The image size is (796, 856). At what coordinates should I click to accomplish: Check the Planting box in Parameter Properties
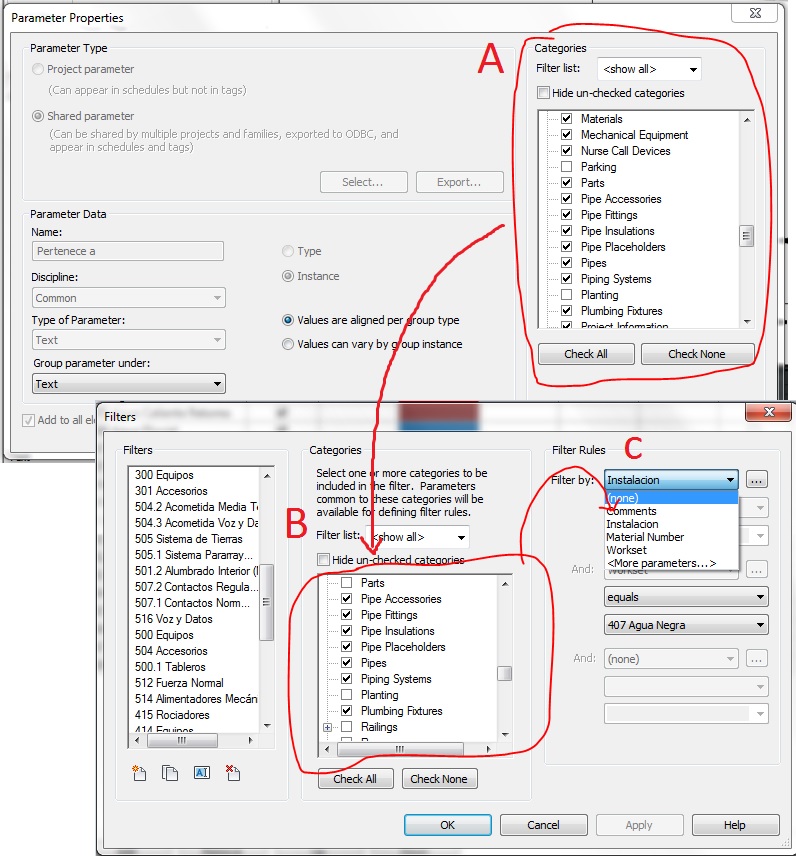(567, 295)
